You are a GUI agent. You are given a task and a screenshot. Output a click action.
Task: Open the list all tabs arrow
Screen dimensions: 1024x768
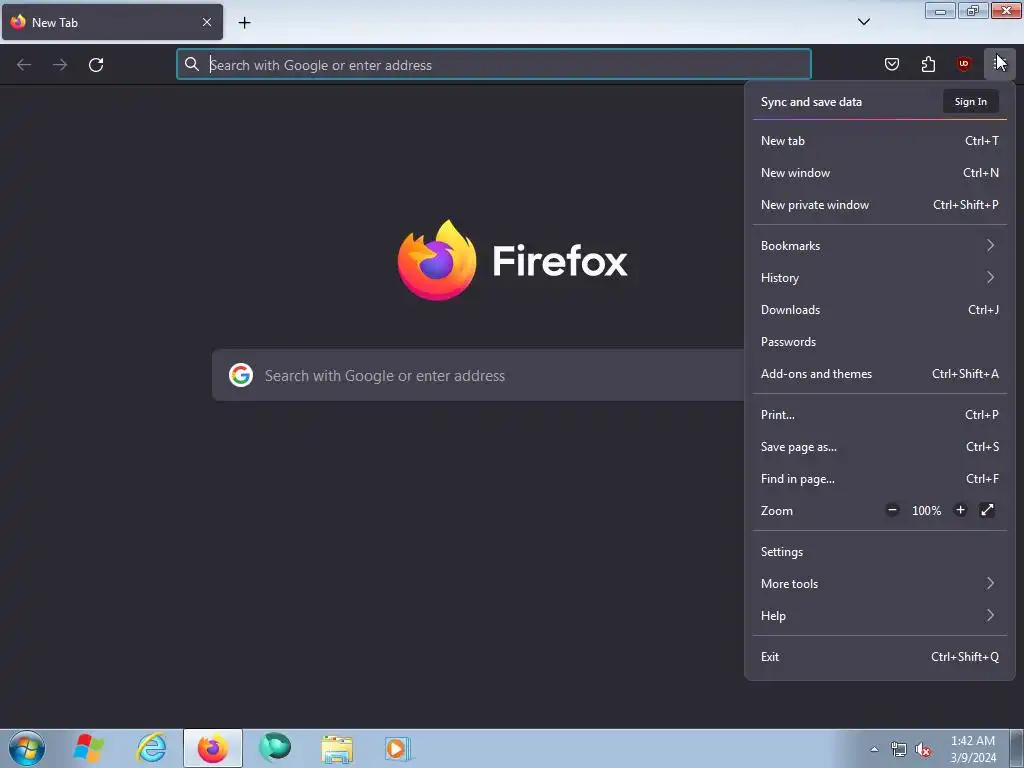(x=863, y=22)
